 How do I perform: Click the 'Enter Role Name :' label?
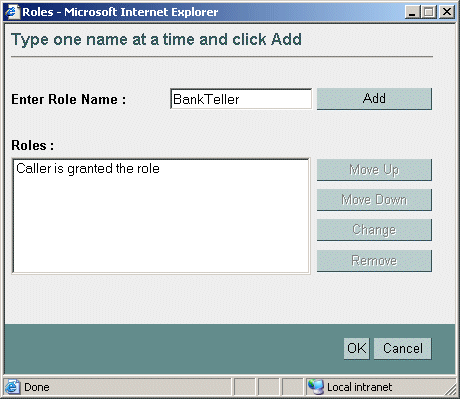pos(69,99)
